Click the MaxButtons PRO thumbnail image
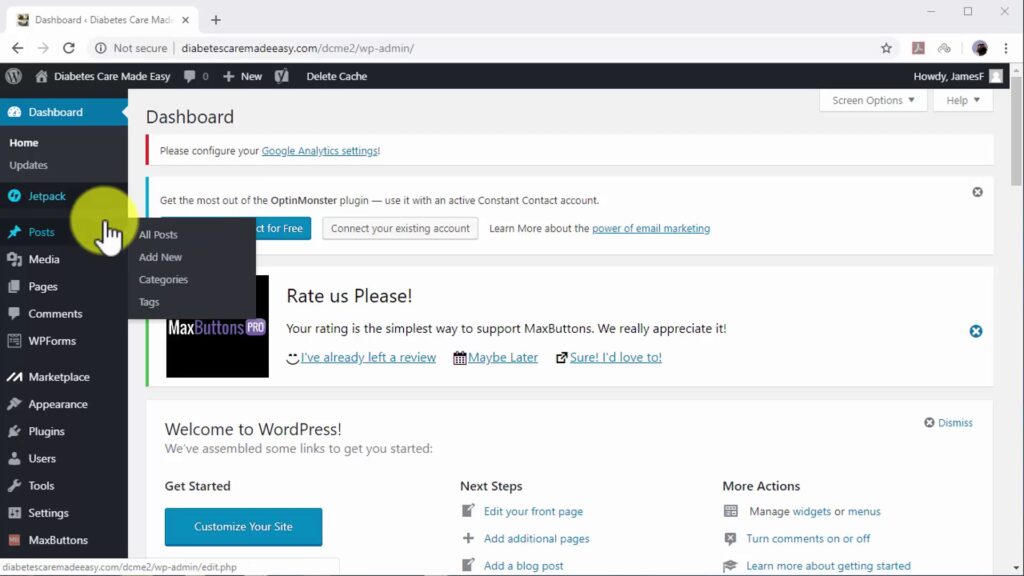The width and height of the screenshot is (1024, 576). coord(217,327)
